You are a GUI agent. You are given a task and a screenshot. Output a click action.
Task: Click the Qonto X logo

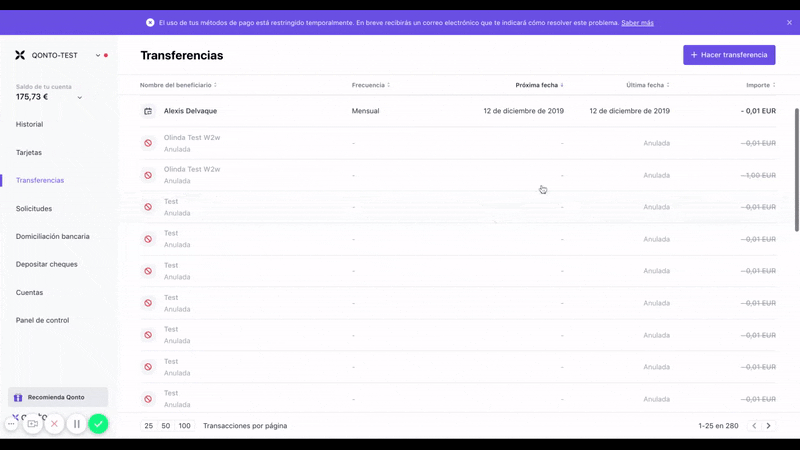click(20, 55)
